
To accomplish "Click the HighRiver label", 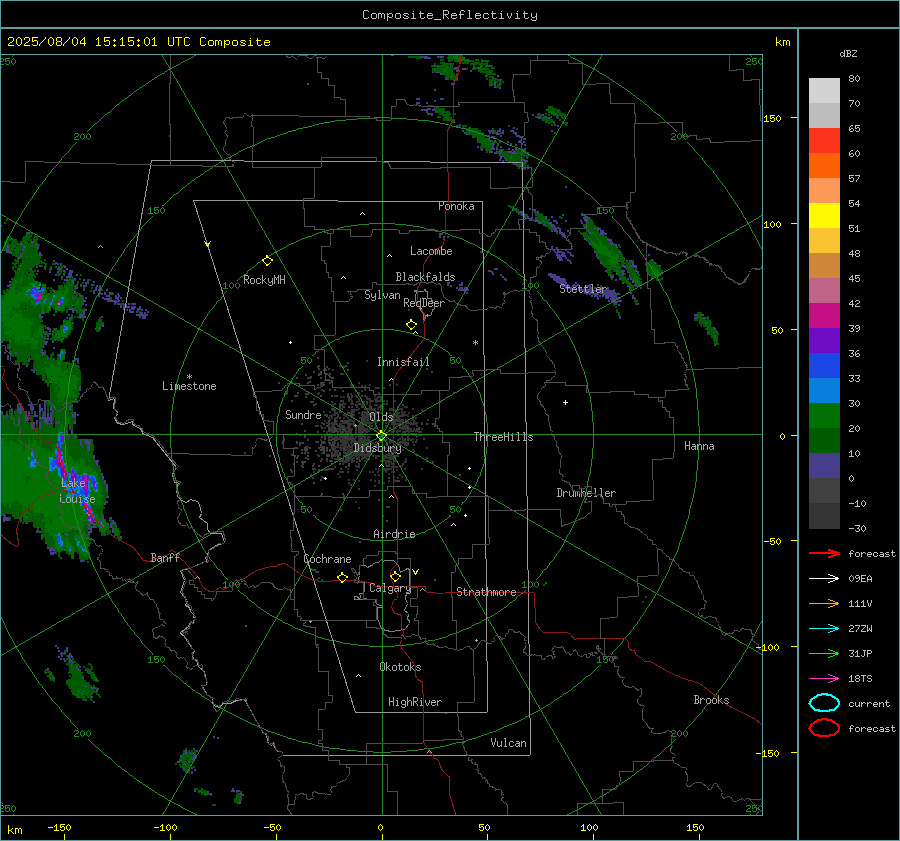I will 415,702.
